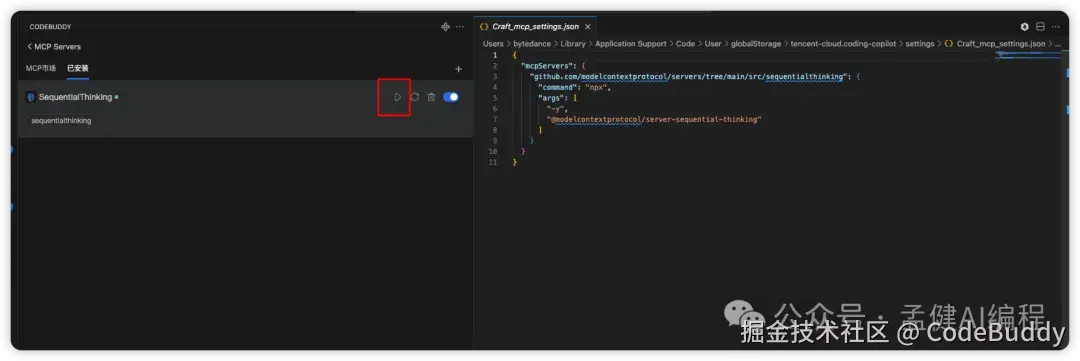Click the server-sequential-thinking package string
This screenshot has width=1080, height=361.
[654, 119]
